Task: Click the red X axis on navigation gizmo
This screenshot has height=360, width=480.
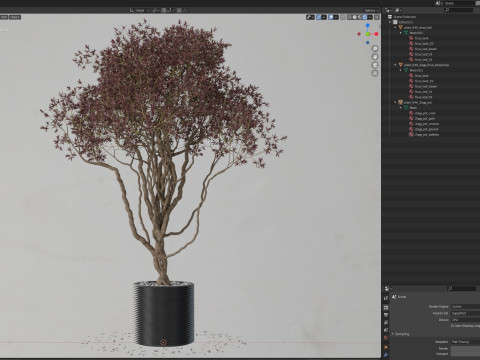Action: tap(376, 34)
